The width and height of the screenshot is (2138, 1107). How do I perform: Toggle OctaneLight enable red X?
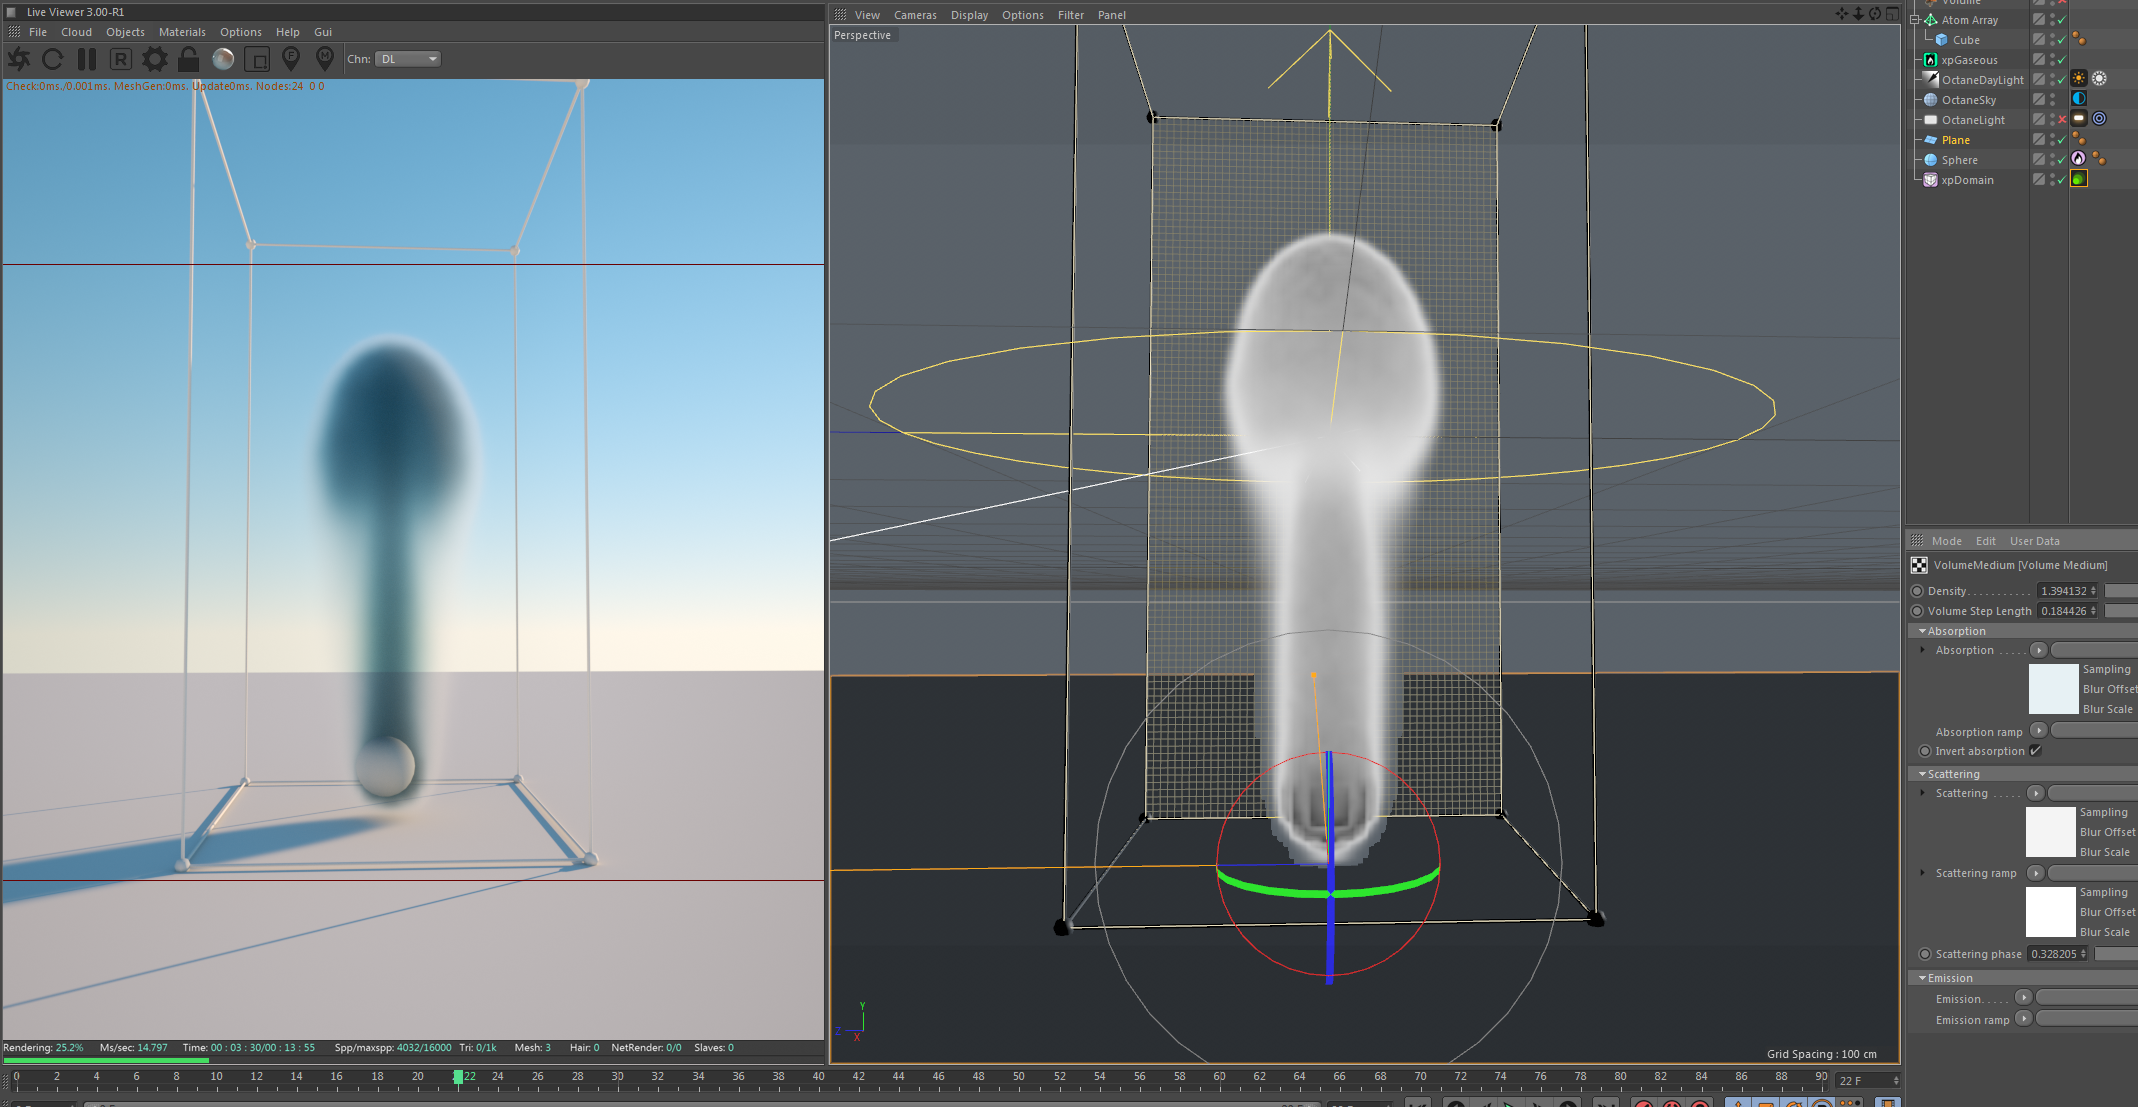click(2061, 119)
